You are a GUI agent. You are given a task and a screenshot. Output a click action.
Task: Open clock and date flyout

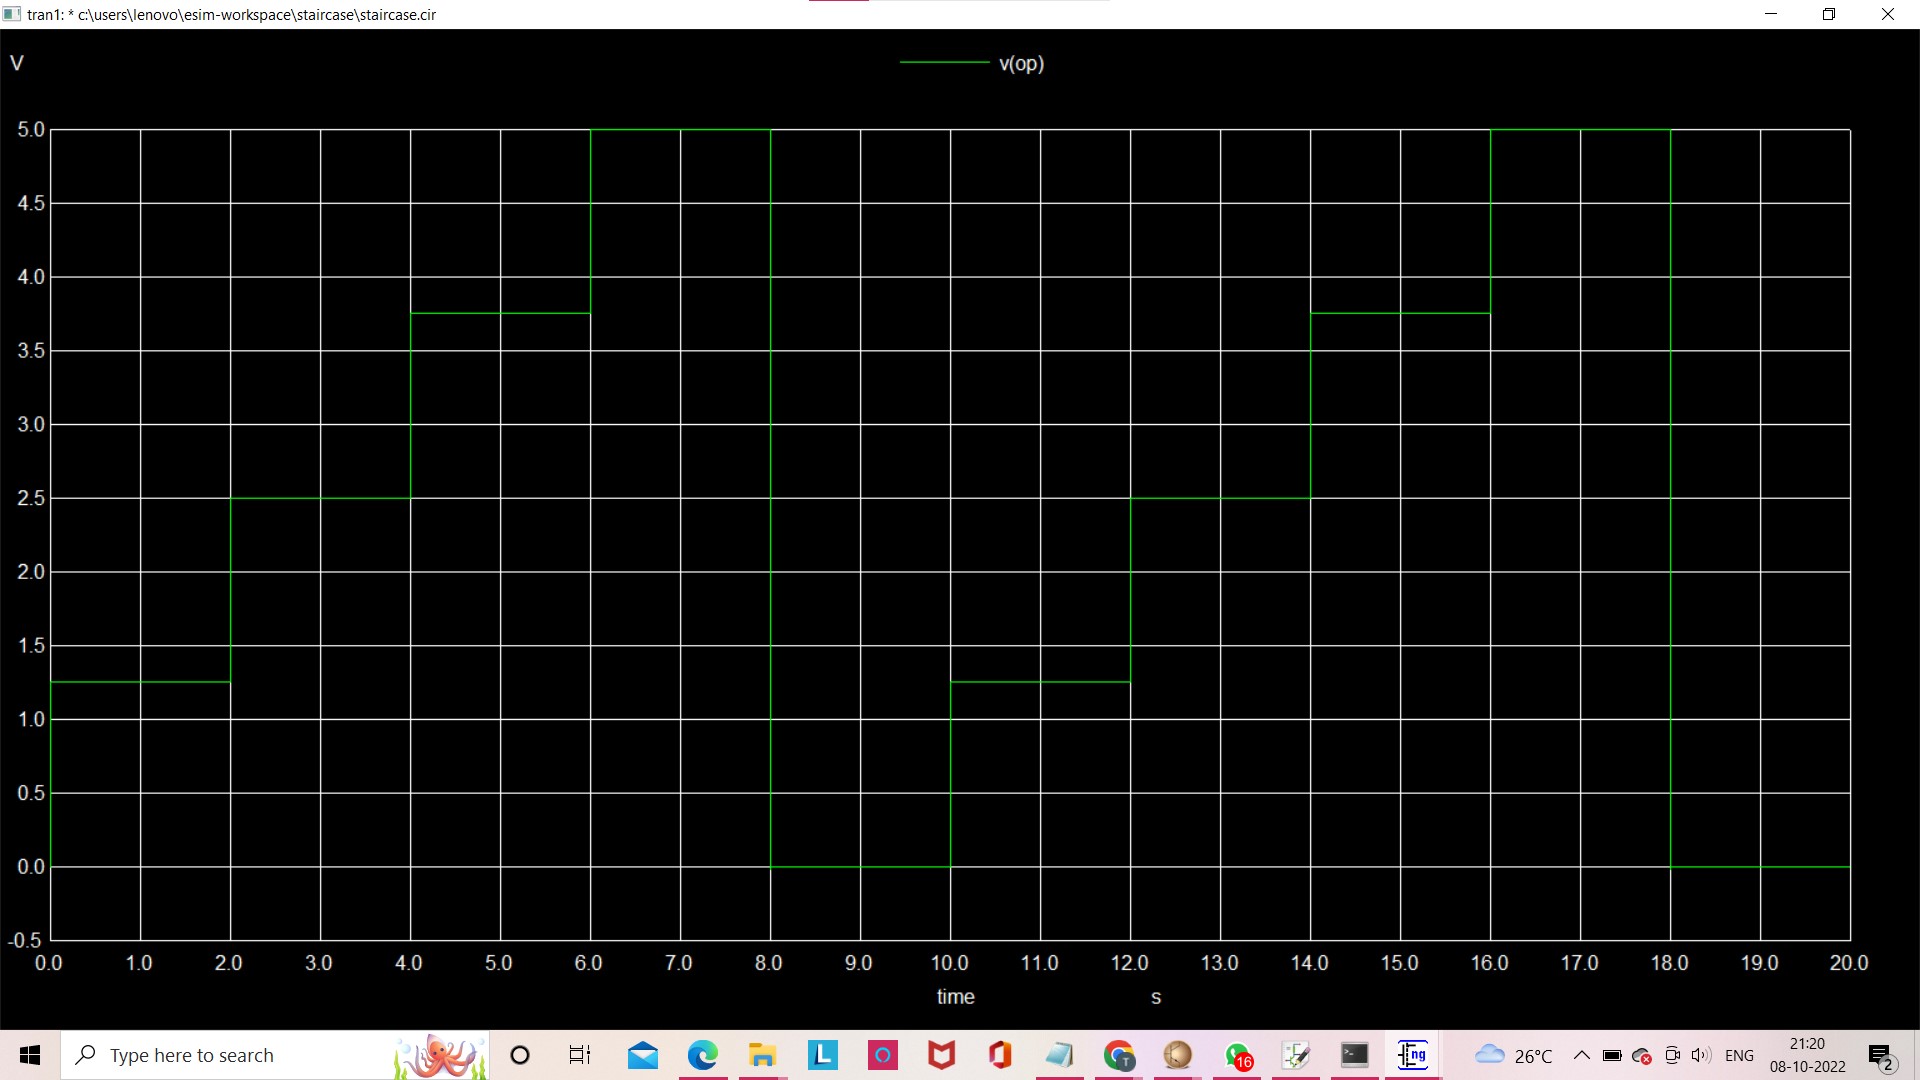click(1807, 1055)
